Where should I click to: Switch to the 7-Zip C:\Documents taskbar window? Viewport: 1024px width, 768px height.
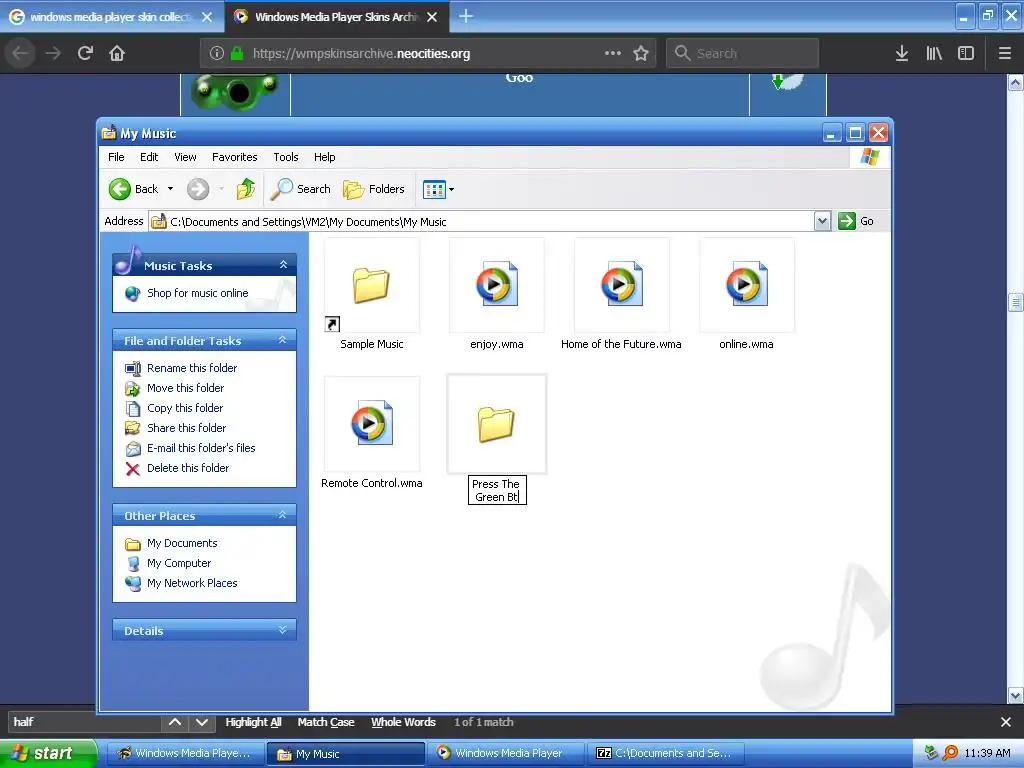(x=667, y=754)
